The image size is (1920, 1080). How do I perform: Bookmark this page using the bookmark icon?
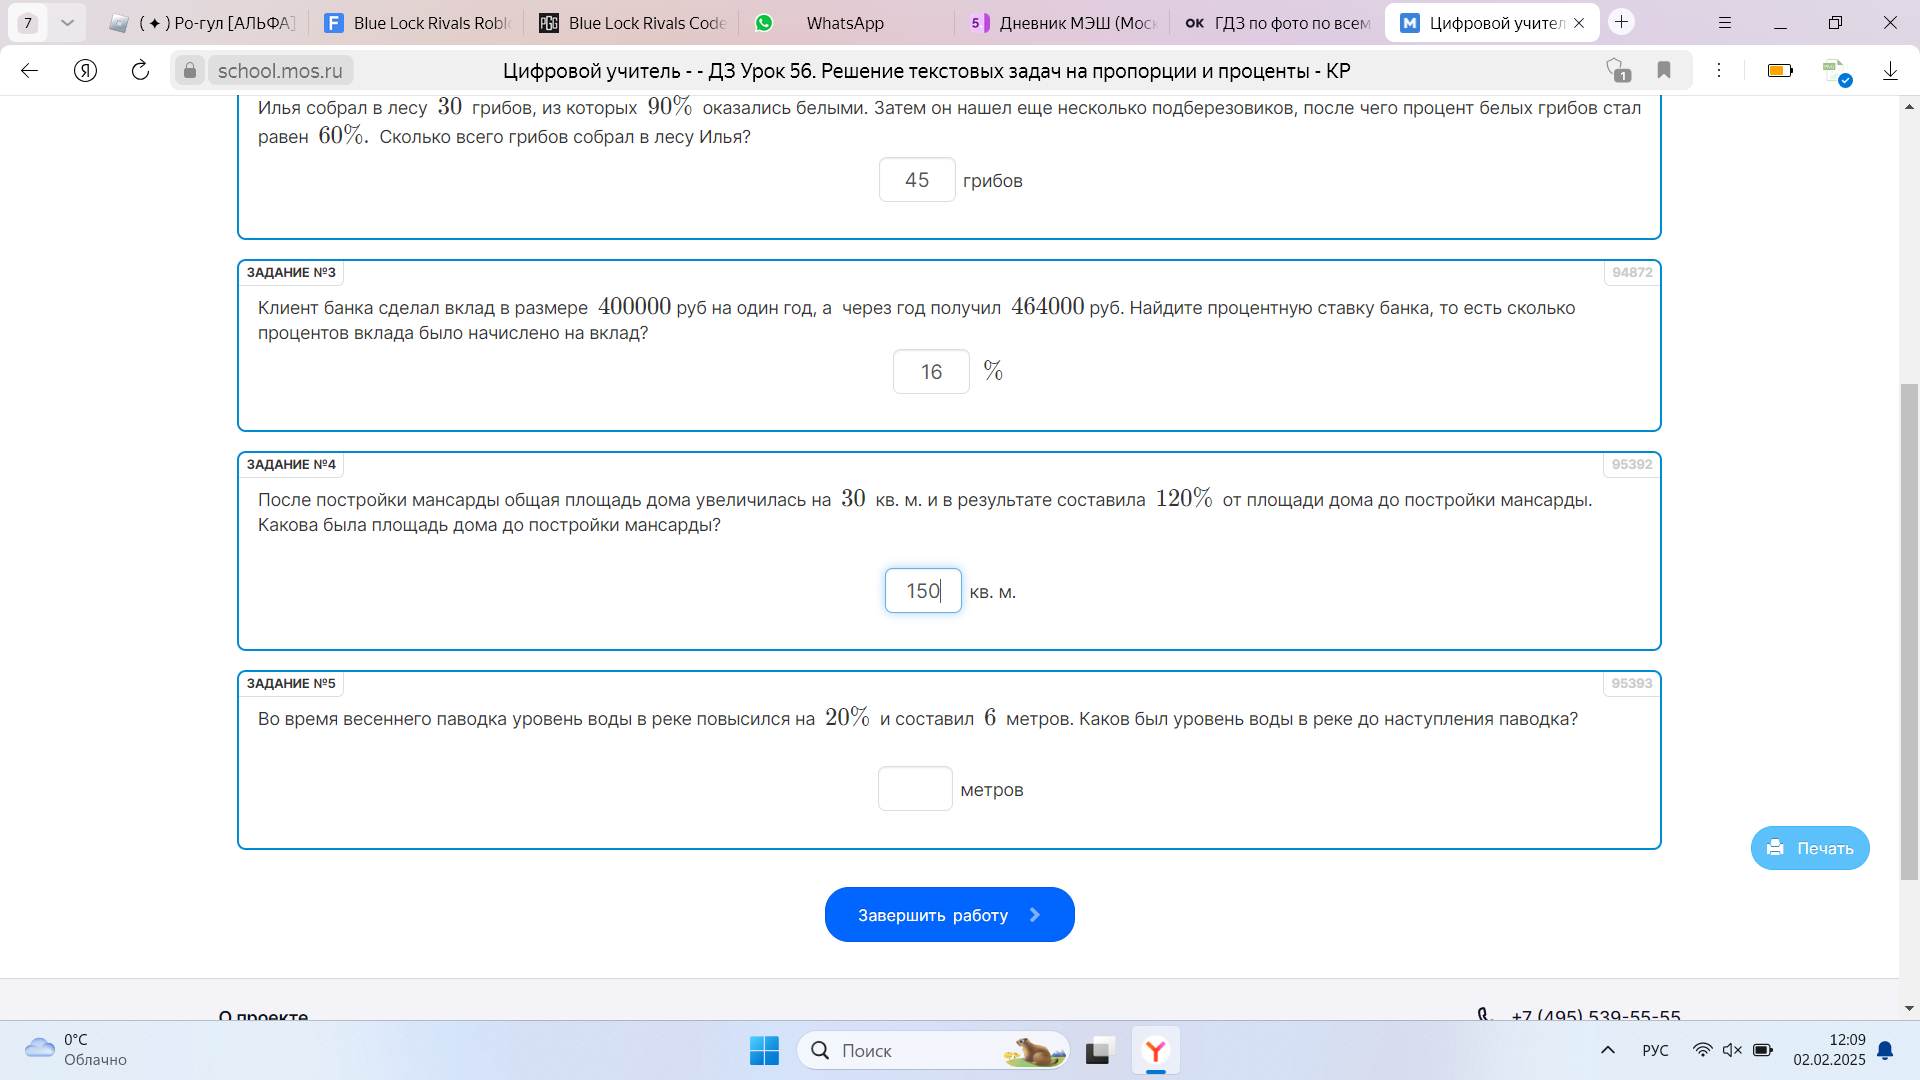[1664, 70]
